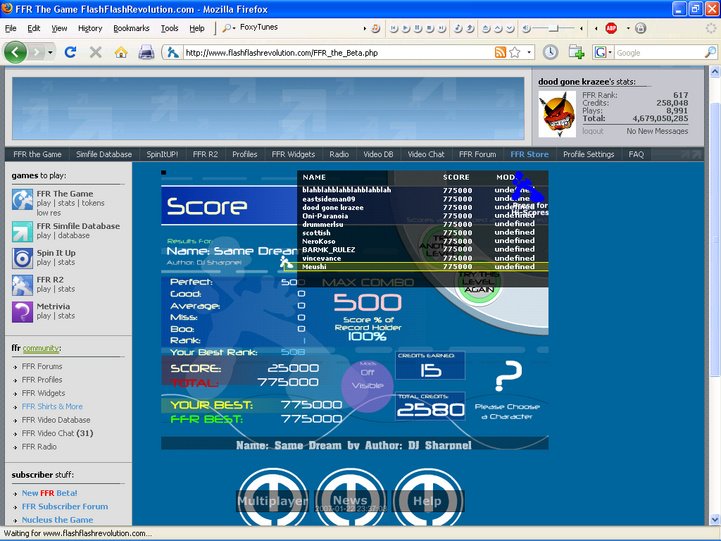The height and width of the screenshot is (541, 721).
Task: Open the Home page icon
Action: tap(121, 52)
